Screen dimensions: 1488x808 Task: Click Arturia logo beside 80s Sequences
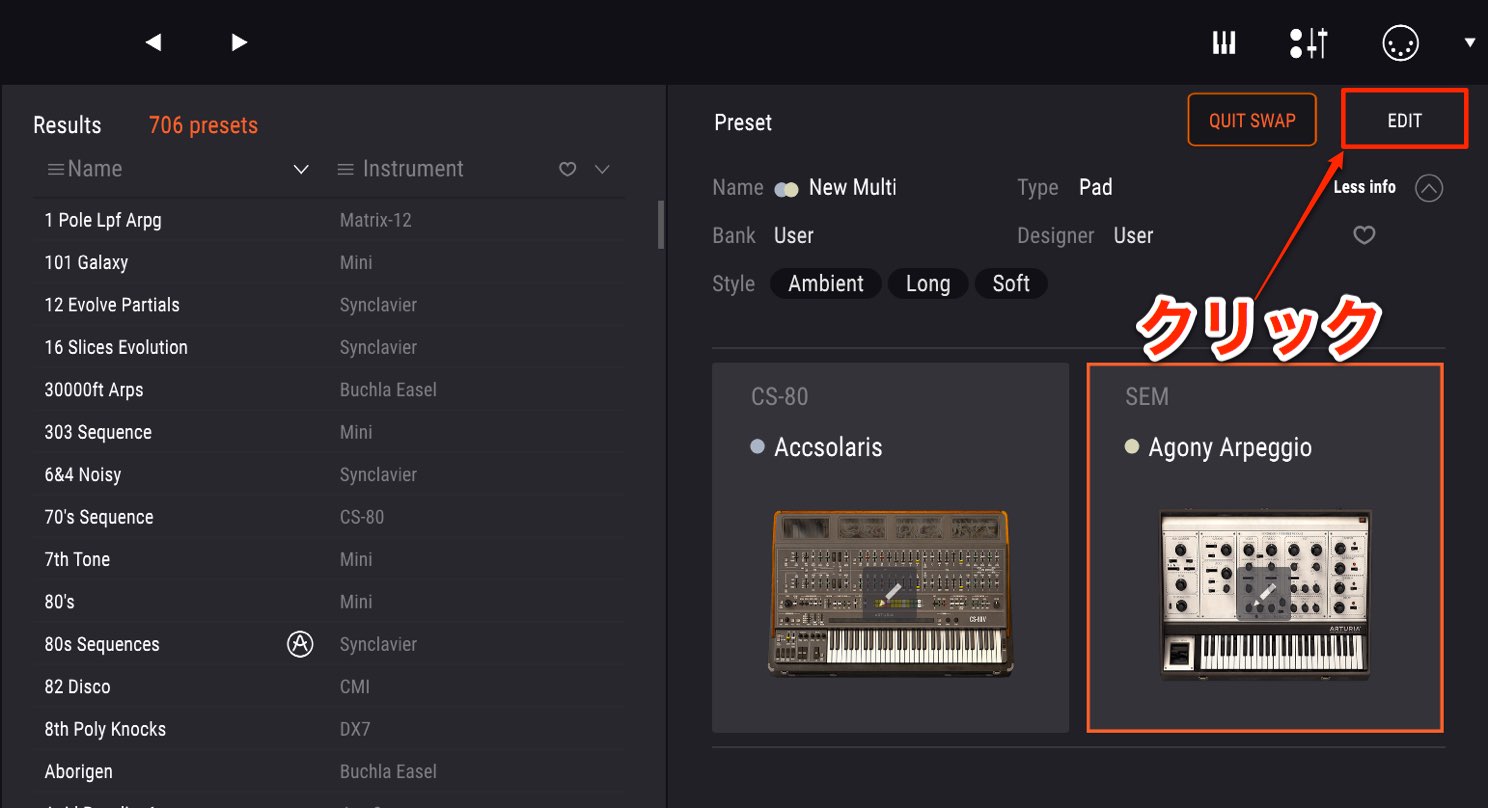[x=300, y=644]
